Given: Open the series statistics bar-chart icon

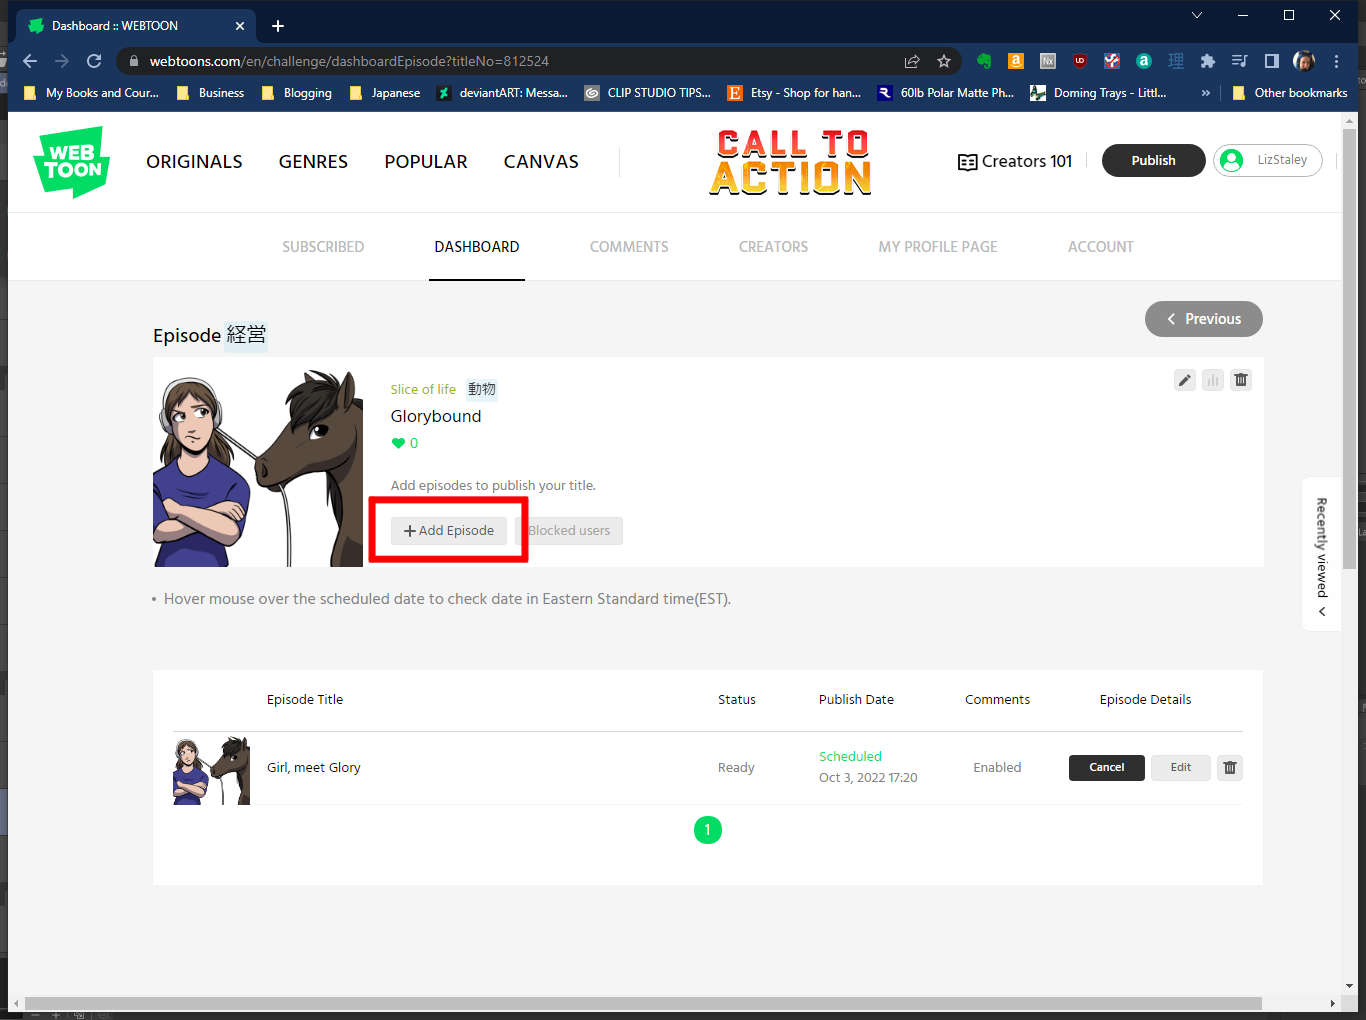Looking at the screenshot, I should pos(1213,380).
